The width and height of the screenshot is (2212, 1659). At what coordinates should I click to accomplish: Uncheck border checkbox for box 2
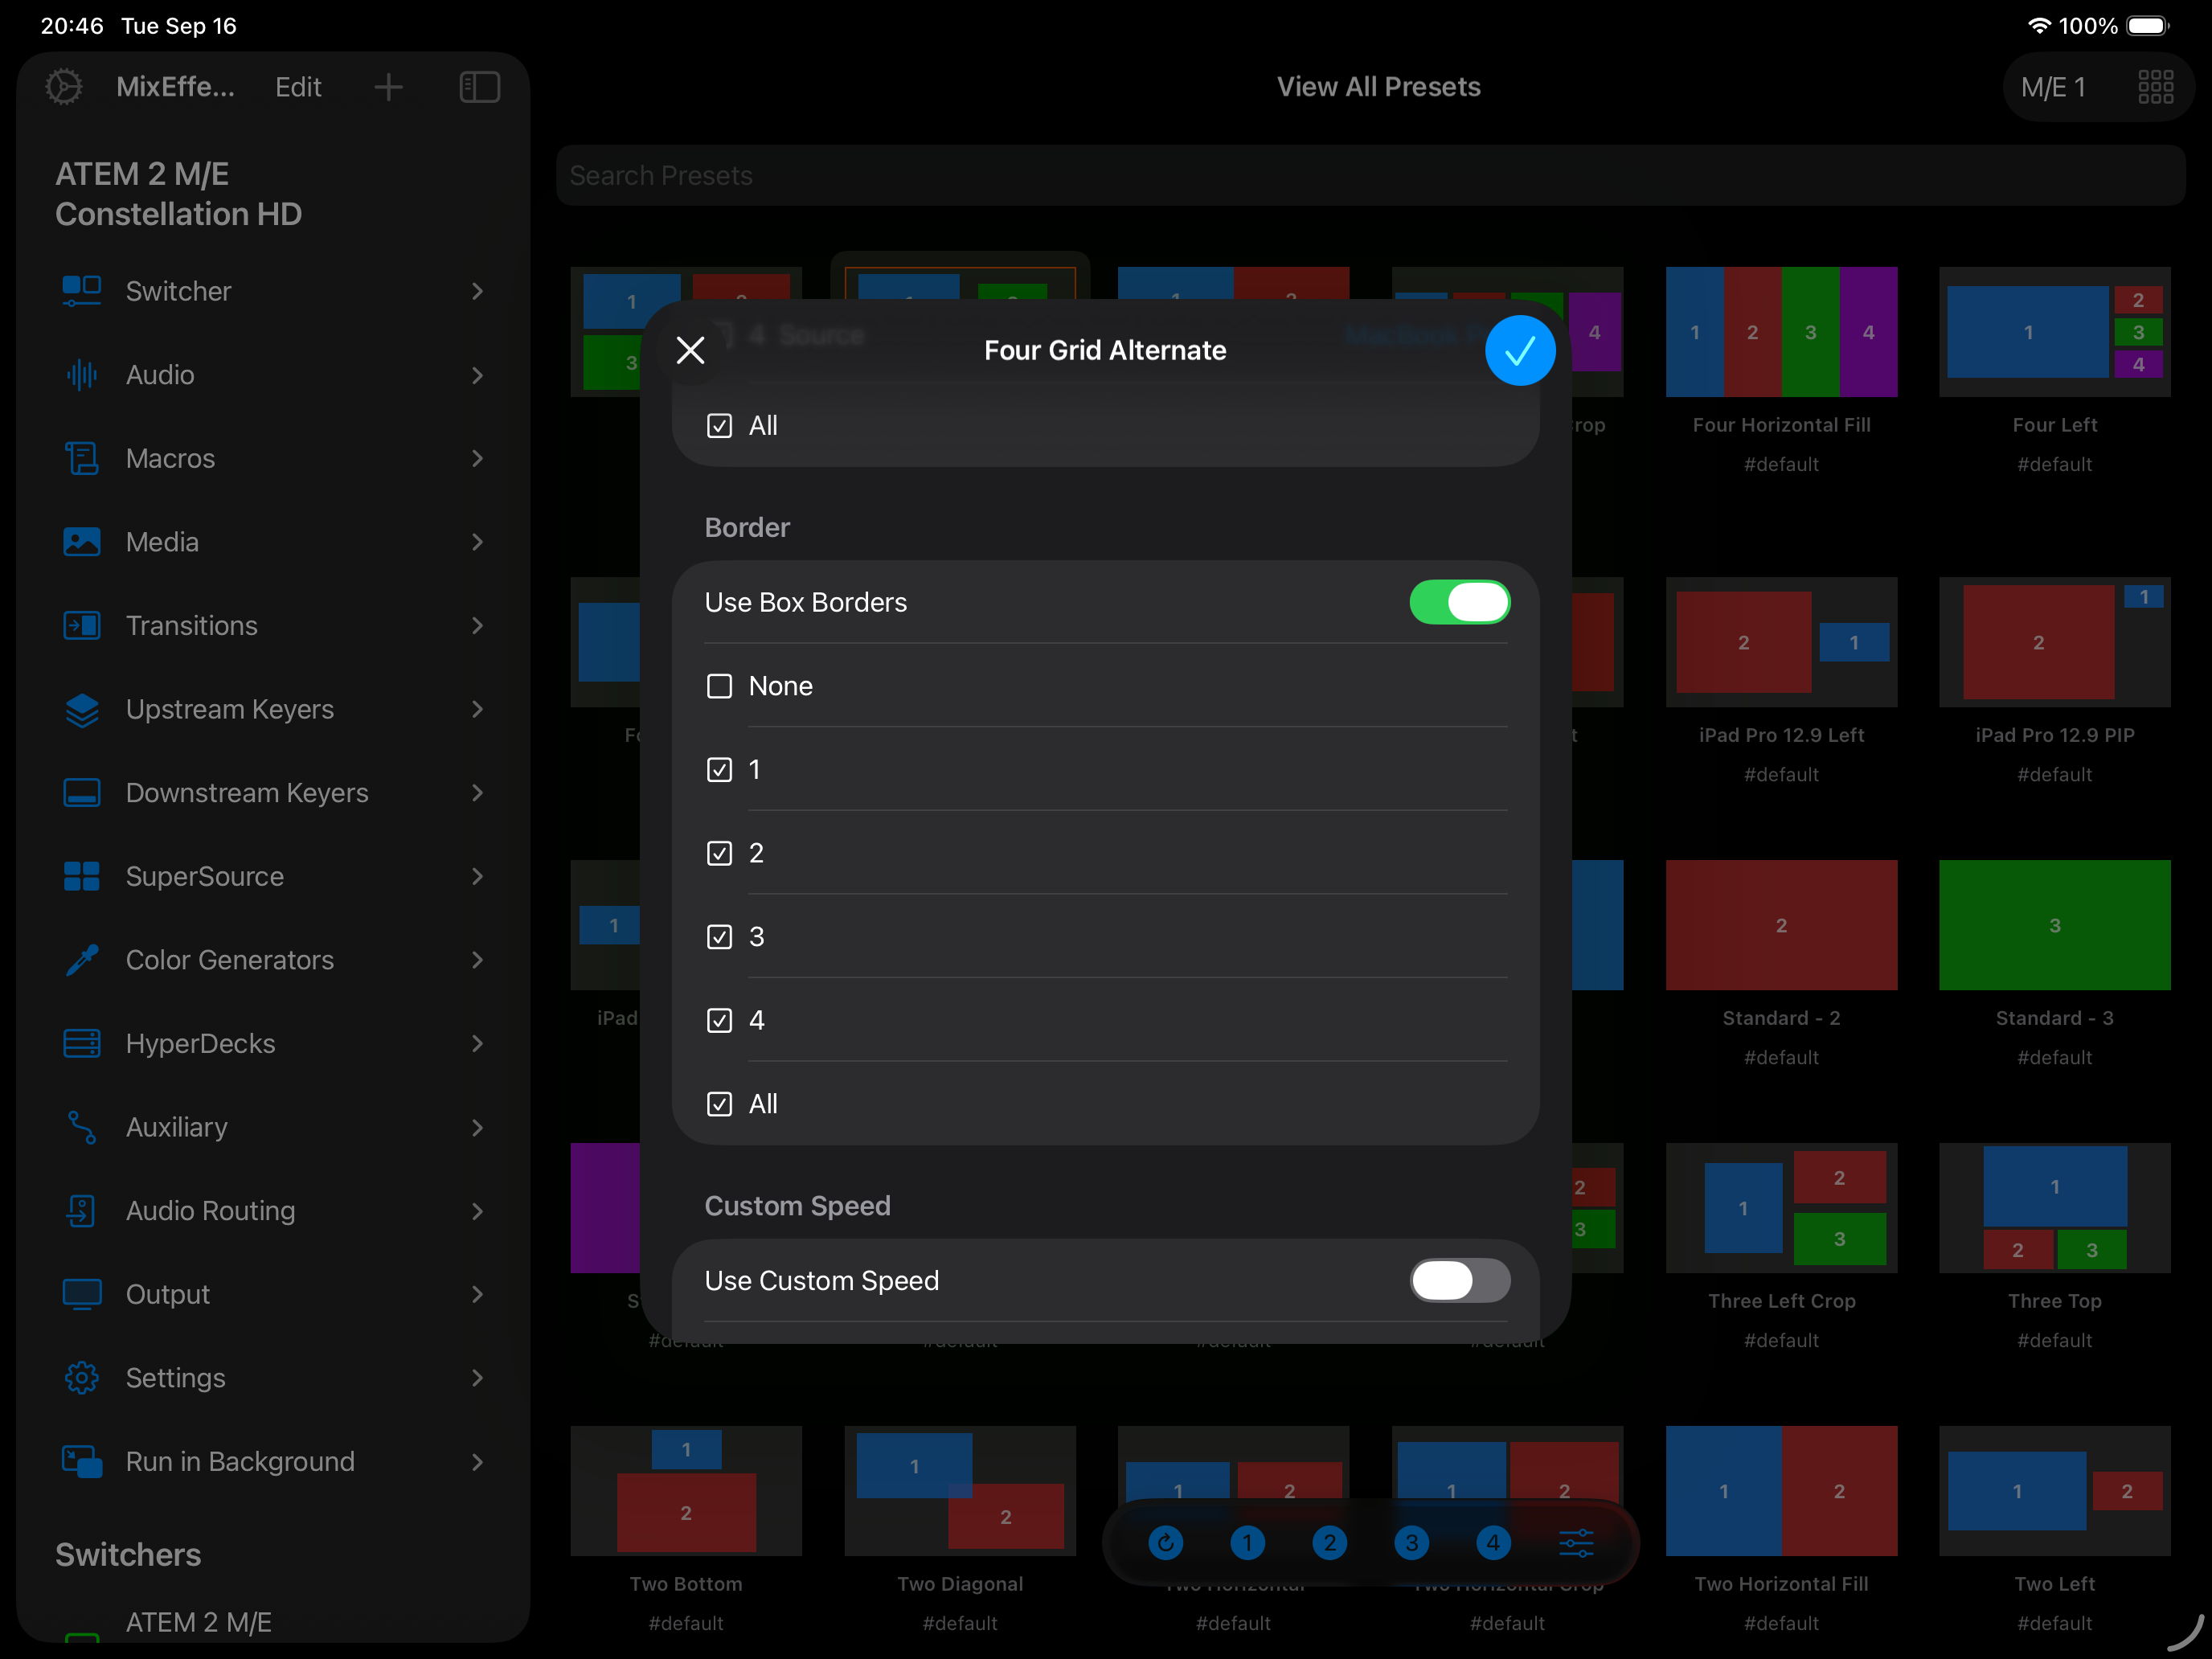coord(719,853)
